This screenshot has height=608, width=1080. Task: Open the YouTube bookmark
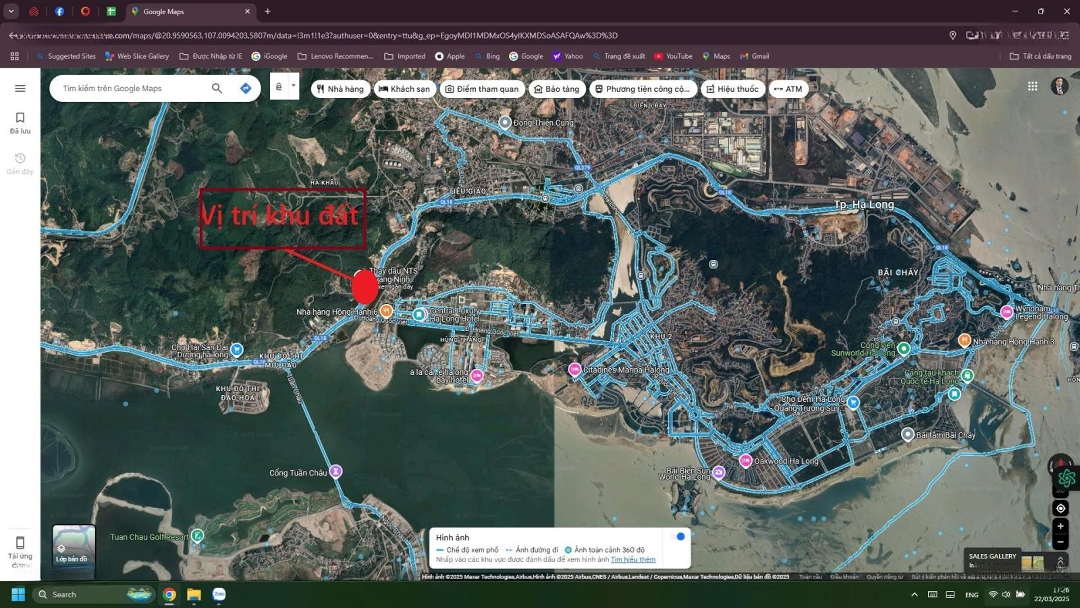point(673,56)
